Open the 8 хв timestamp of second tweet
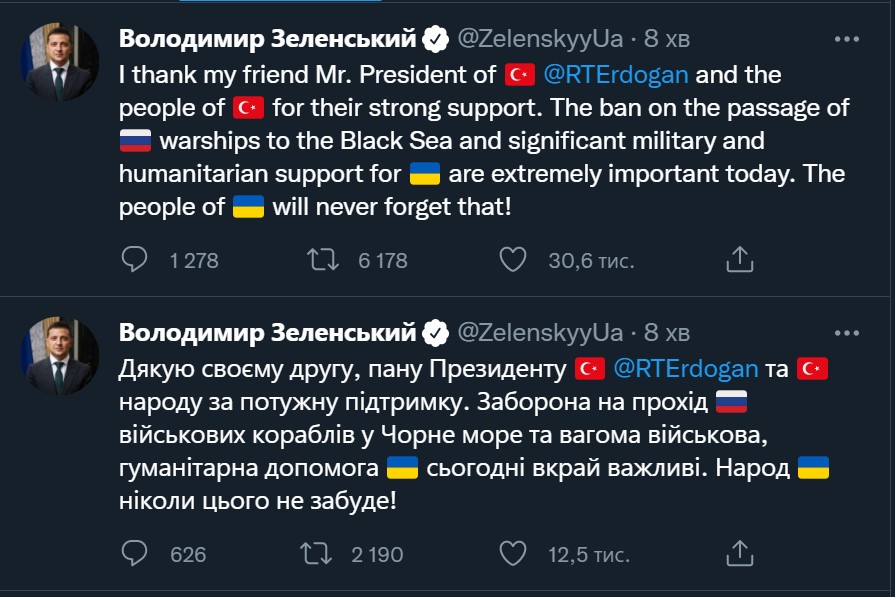895x597 pixels. [x=667, y=333]
